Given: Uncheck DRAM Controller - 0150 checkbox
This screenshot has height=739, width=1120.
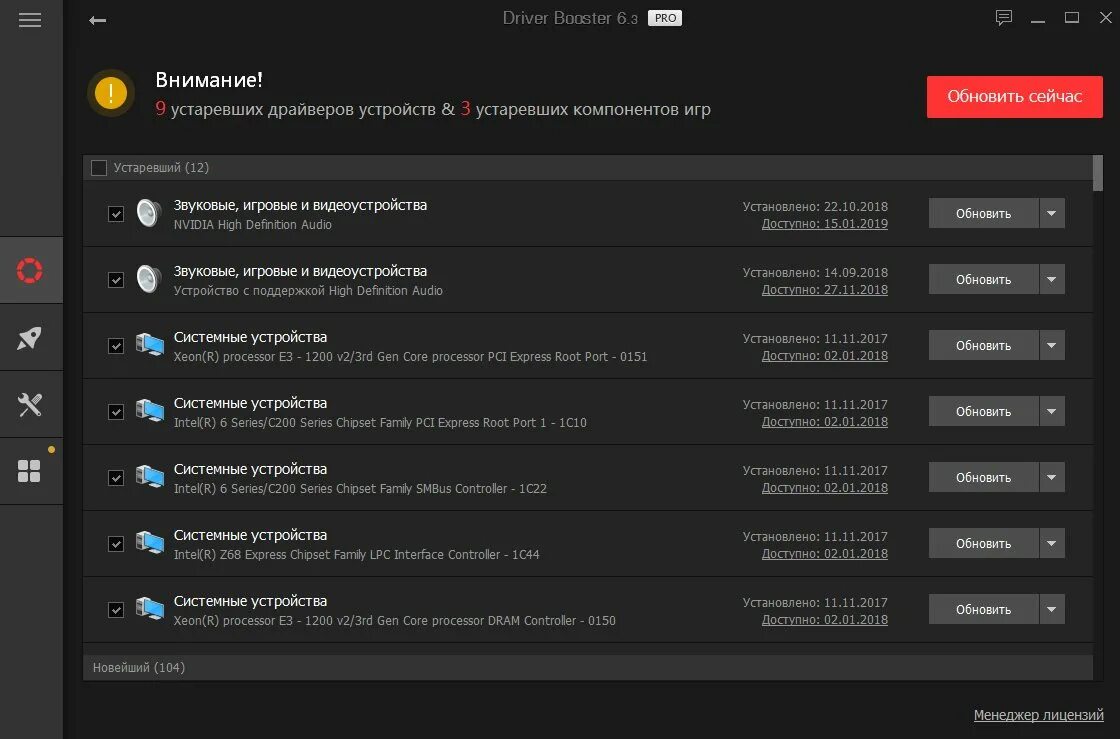Looking at the screenshot, I should 116,610.
